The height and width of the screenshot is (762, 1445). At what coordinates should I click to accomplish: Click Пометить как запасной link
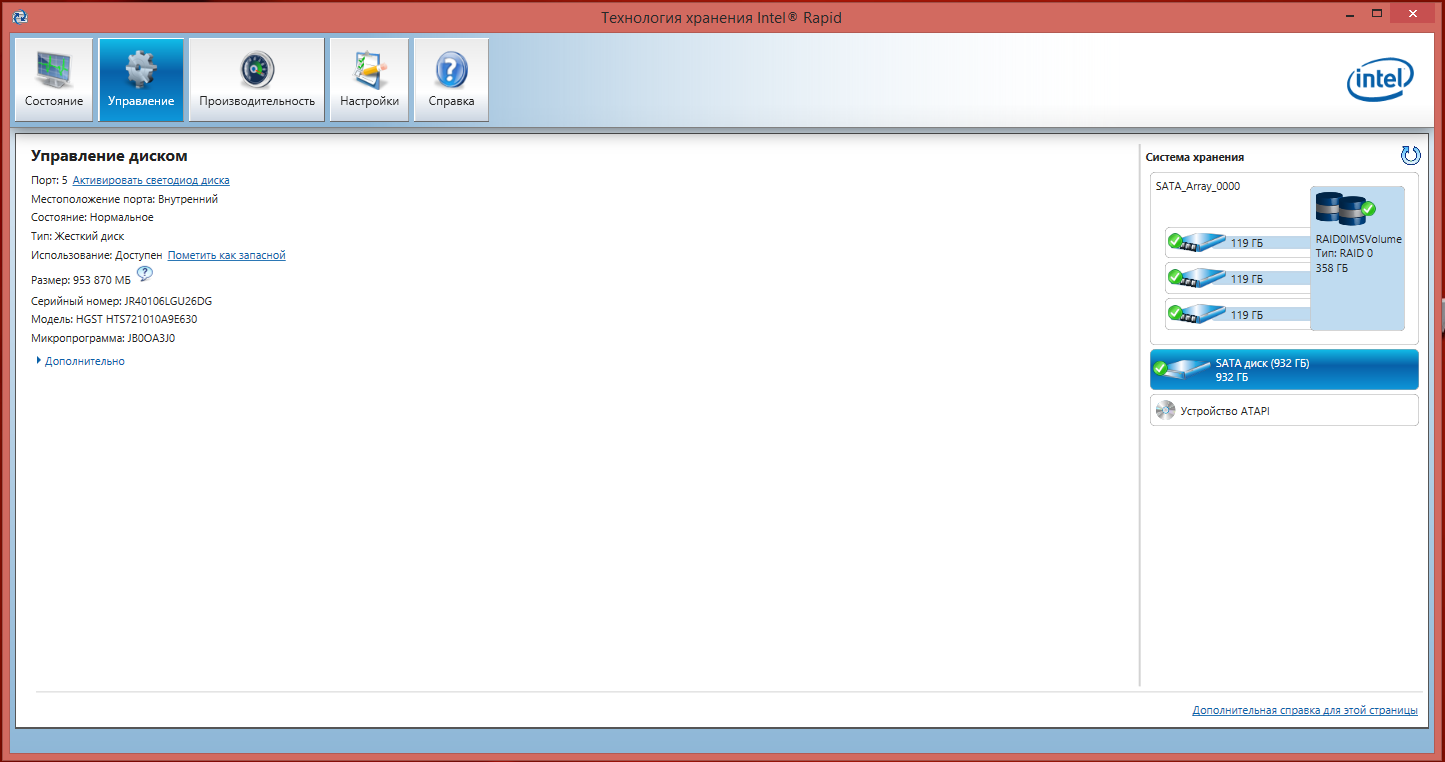pos(226,256)
